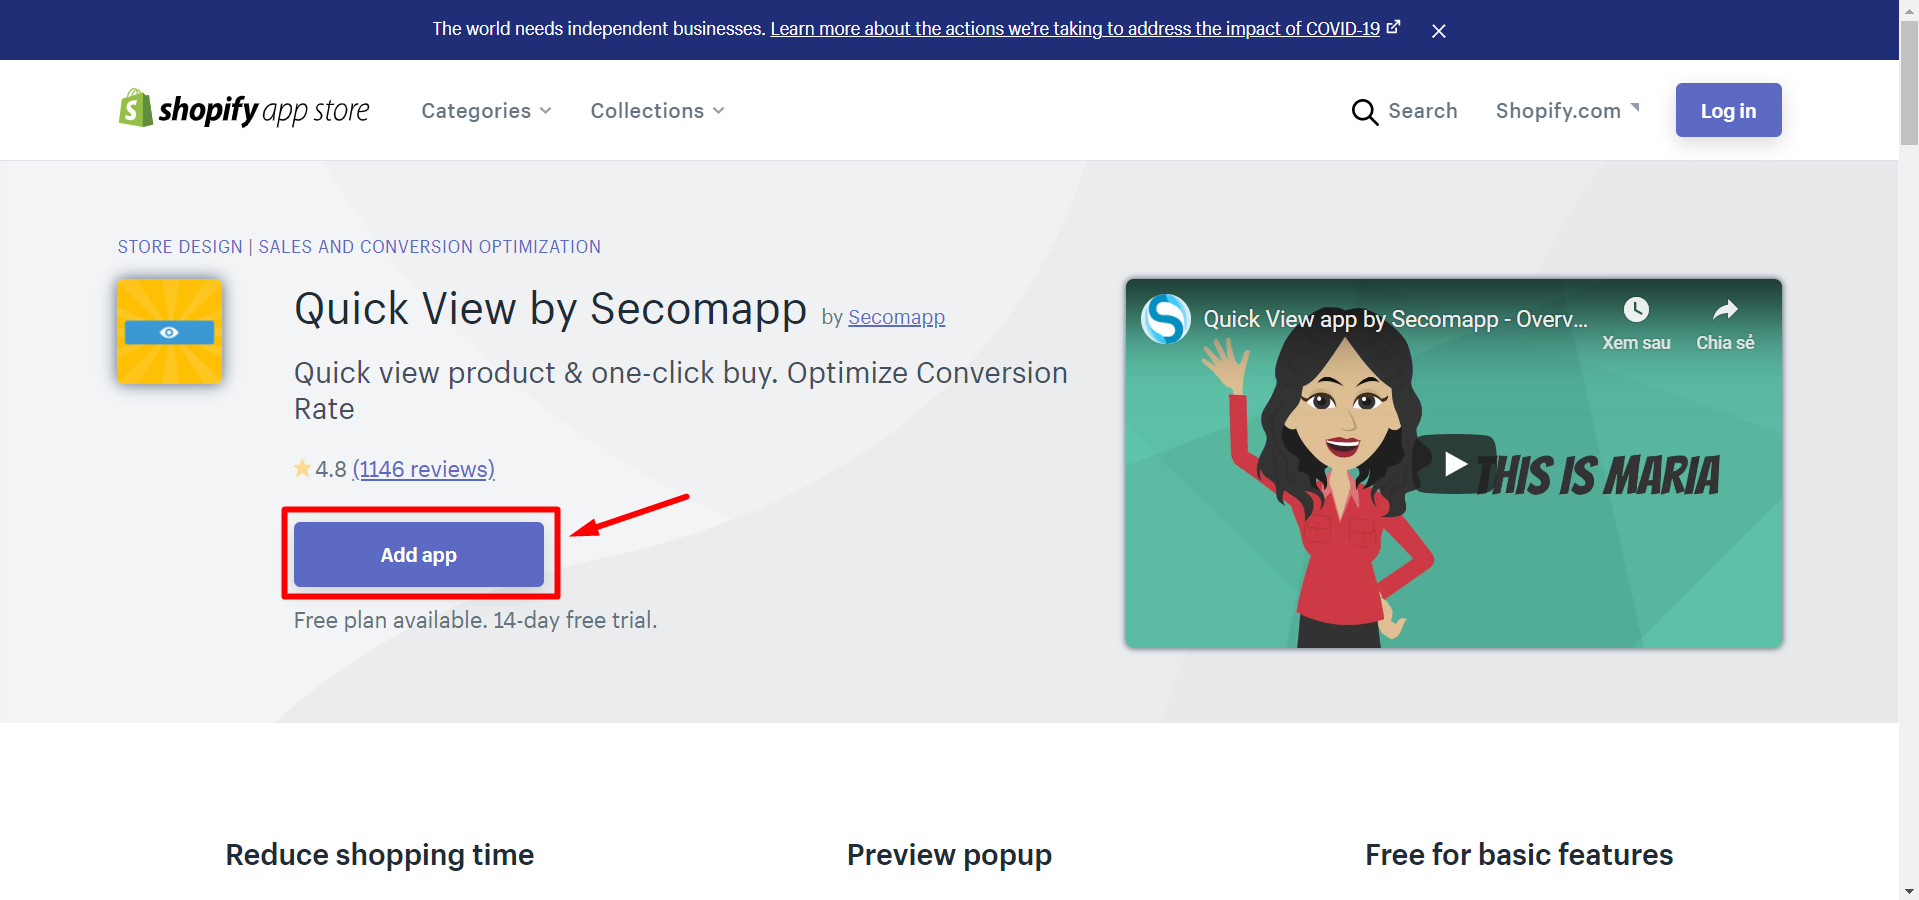Click the Shopify app store logo

point(244,109)
